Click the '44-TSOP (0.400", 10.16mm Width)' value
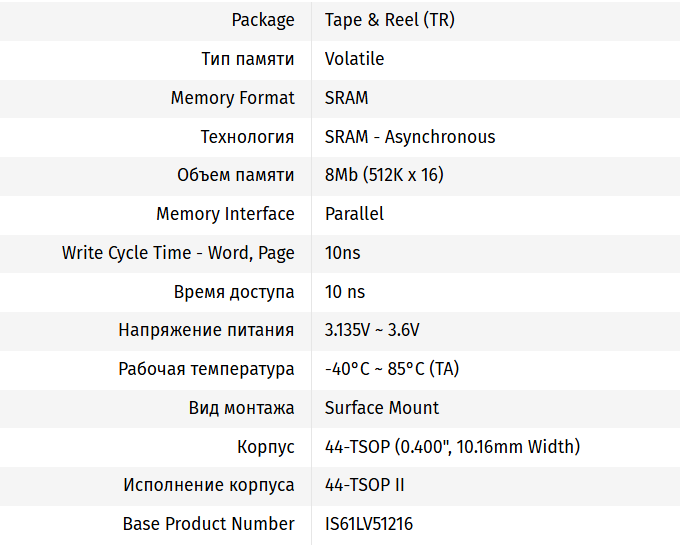 pos(452,447)
